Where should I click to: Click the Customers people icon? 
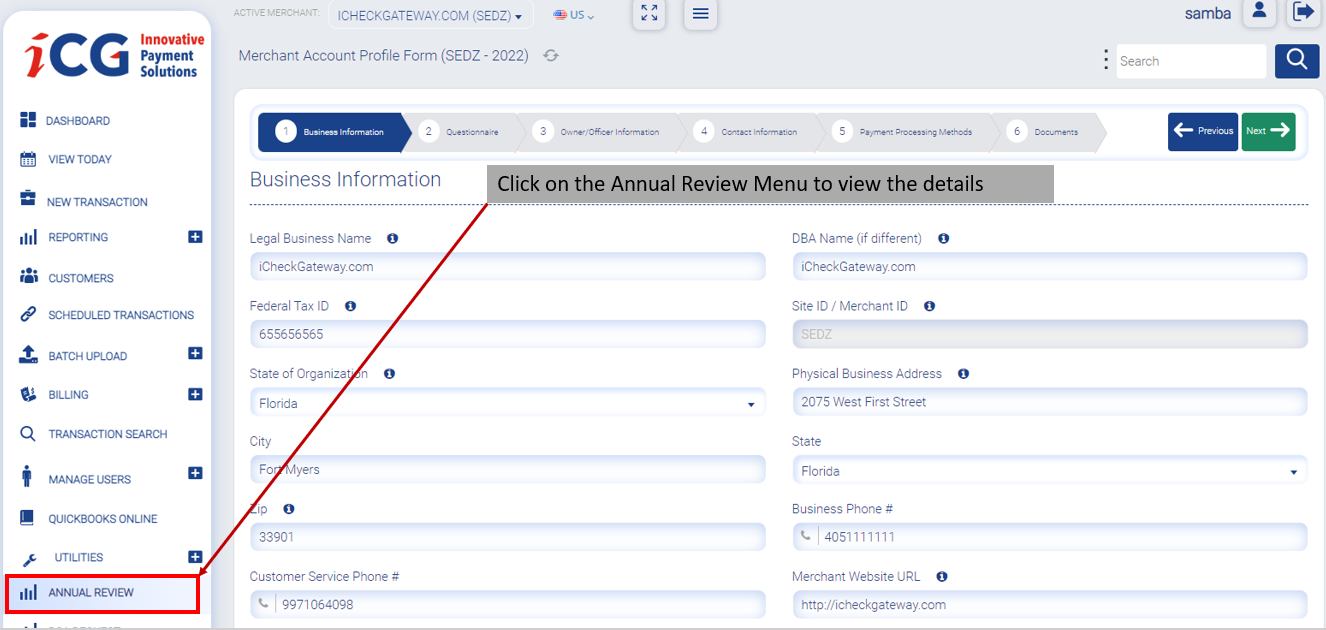click(28, 276)
